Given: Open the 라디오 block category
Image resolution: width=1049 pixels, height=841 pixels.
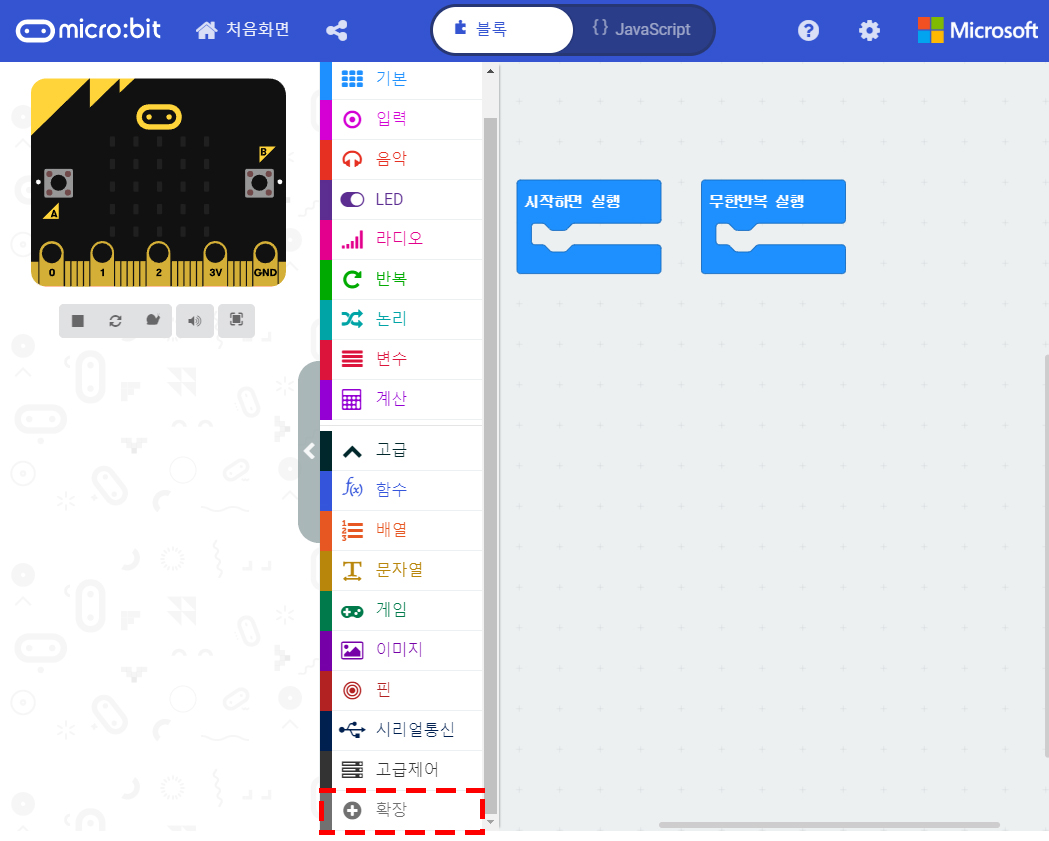Looking at the screenshot, I should (x=401, y=239).
